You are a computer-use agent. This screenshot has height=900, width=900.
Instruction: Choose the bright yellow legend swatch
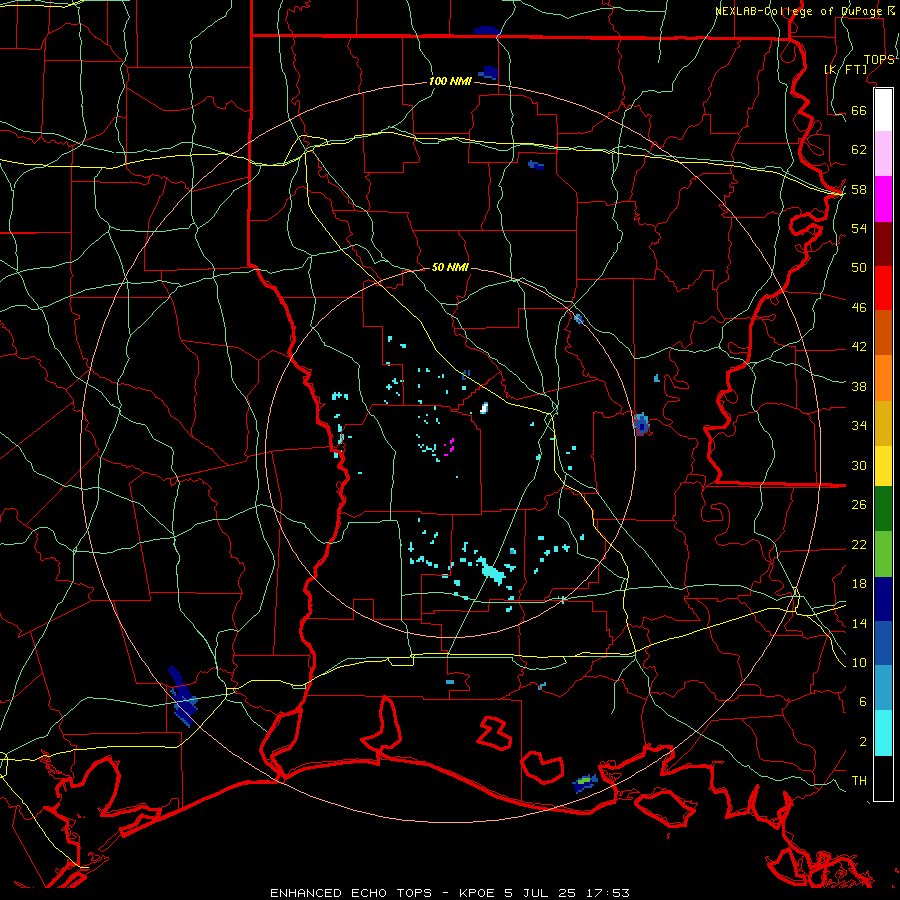pos(883,465)
